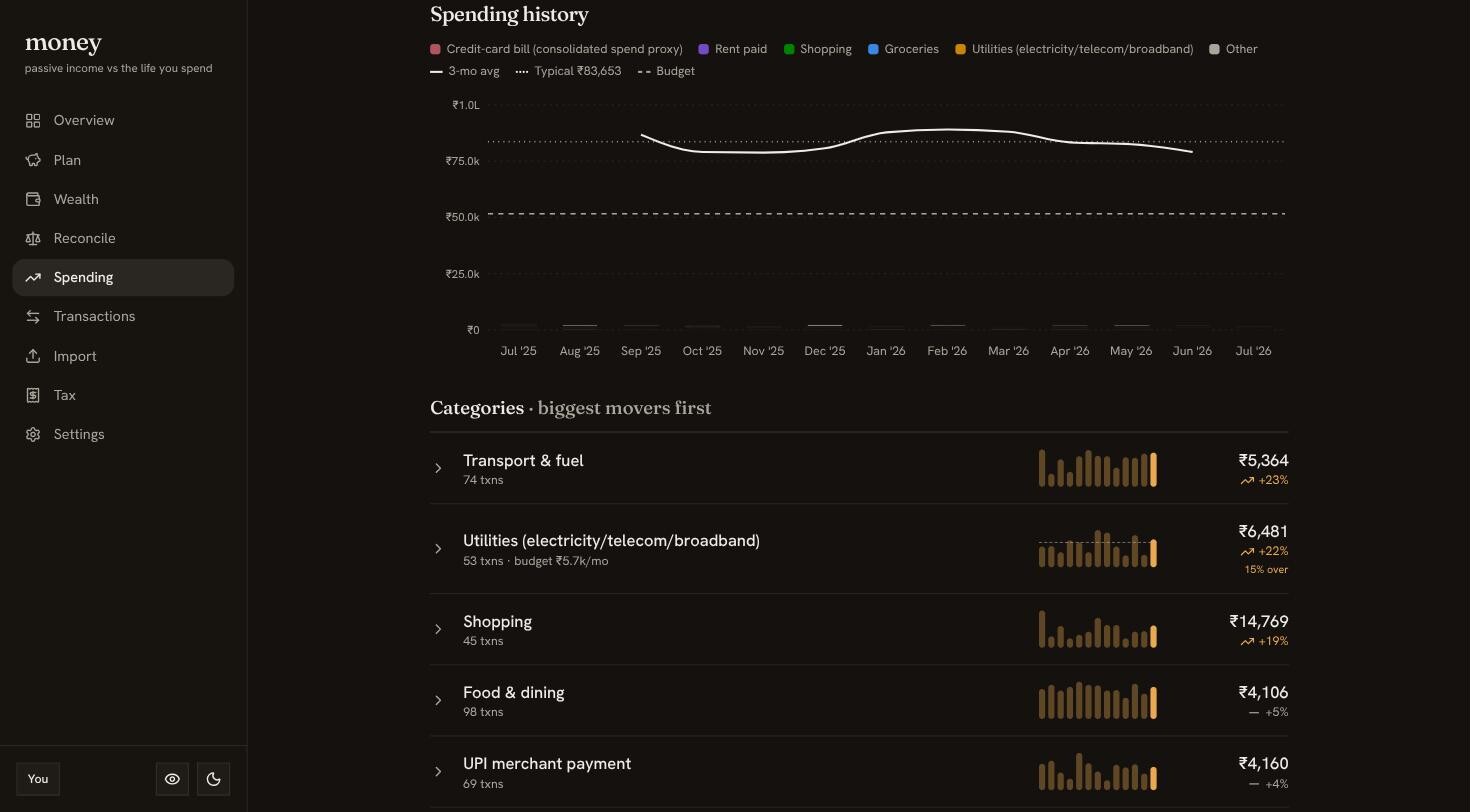Image resolution: width=1470 pixels, height=812 pixels.
Task: Toggle the privacy eye button
Action: point(172,779)
